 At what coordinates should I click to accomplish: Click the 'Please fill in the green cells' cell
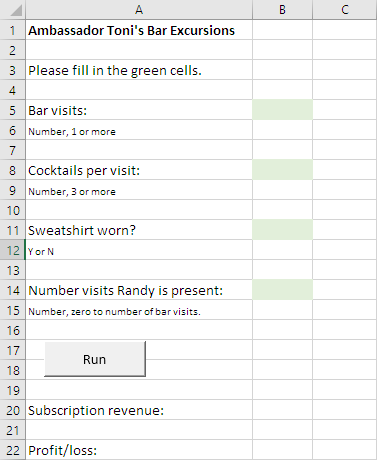[x=139, y=70]
